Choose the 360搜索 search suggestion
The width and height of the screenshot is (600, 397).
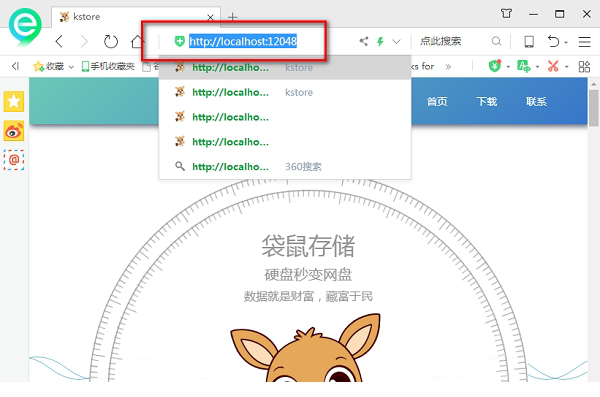[285, 167]
